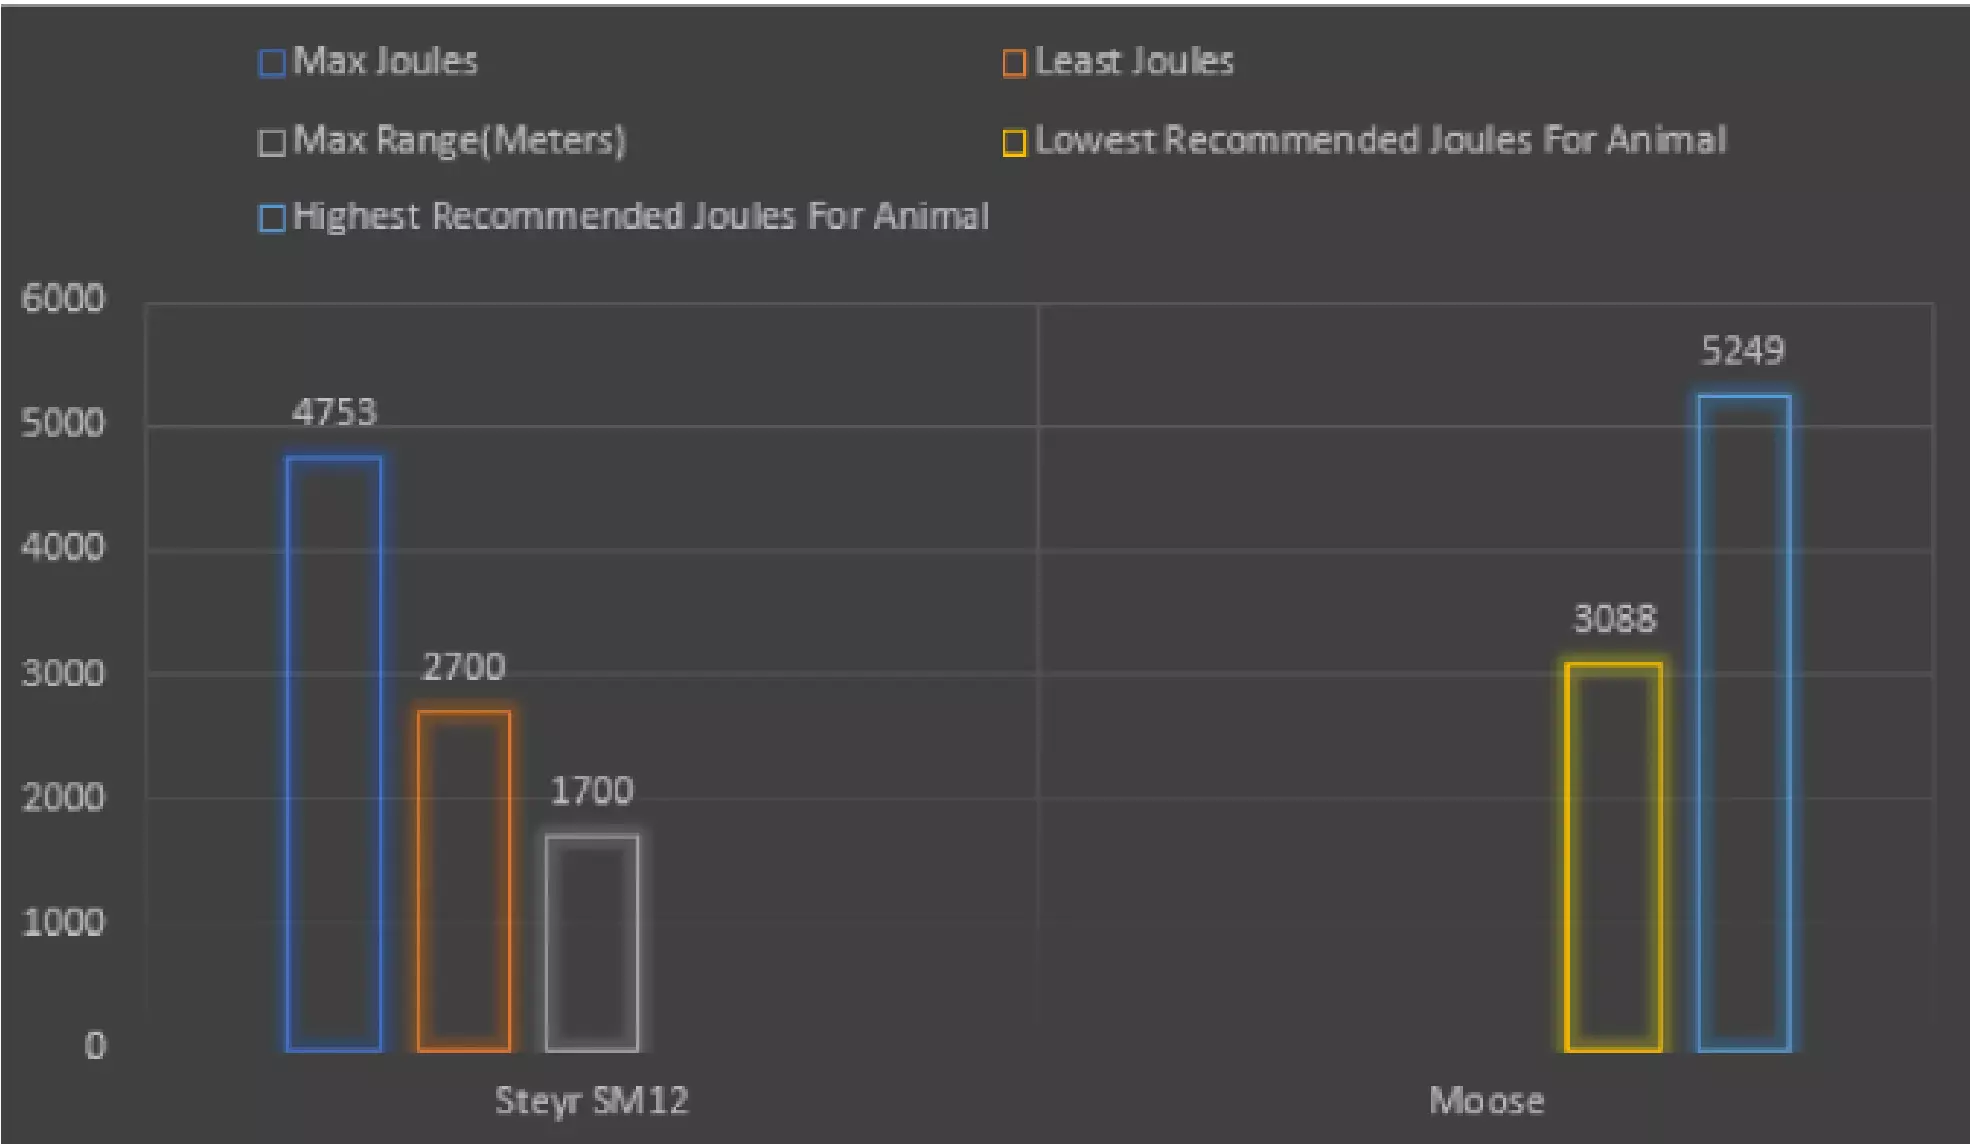Click the light blue Moose bar
Screen dimensions: 1970x1144
[x=1744, y=722]
